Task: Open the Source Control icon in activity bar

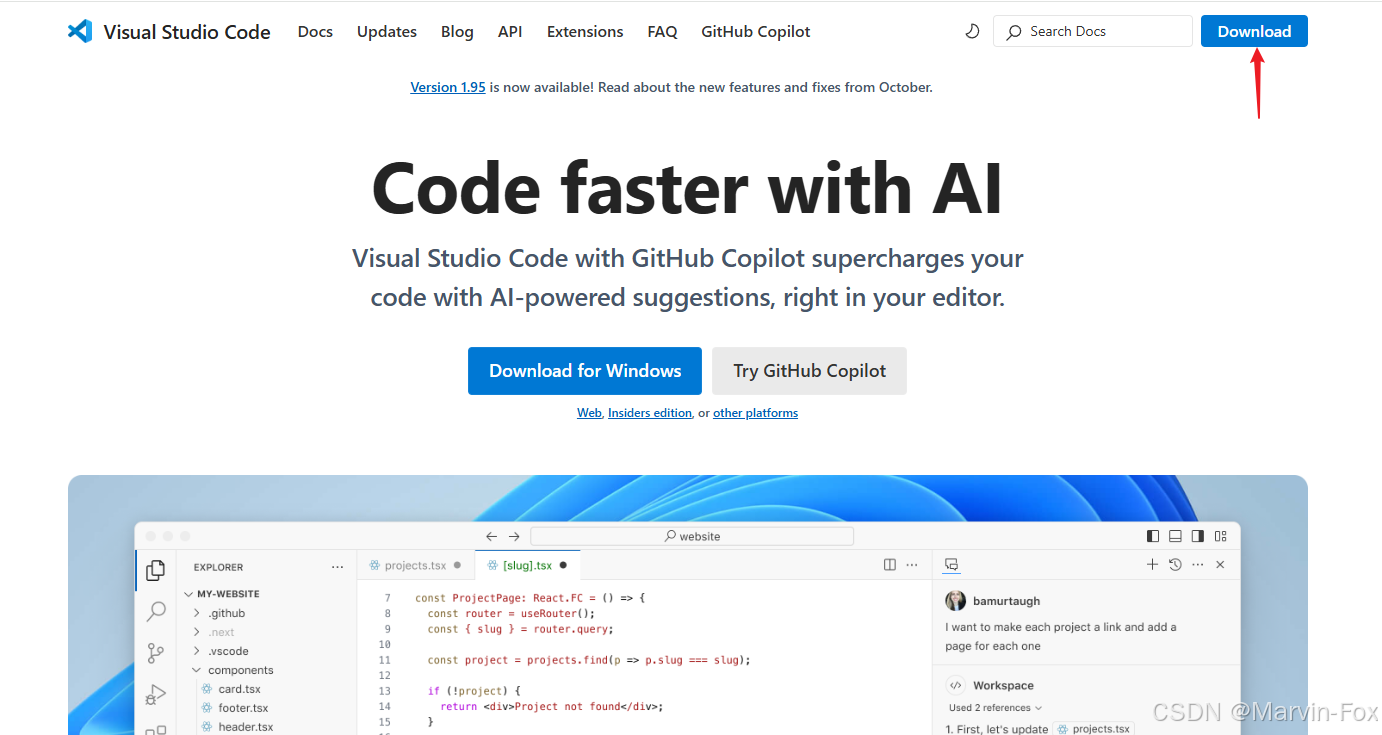Action: [156, 653]
